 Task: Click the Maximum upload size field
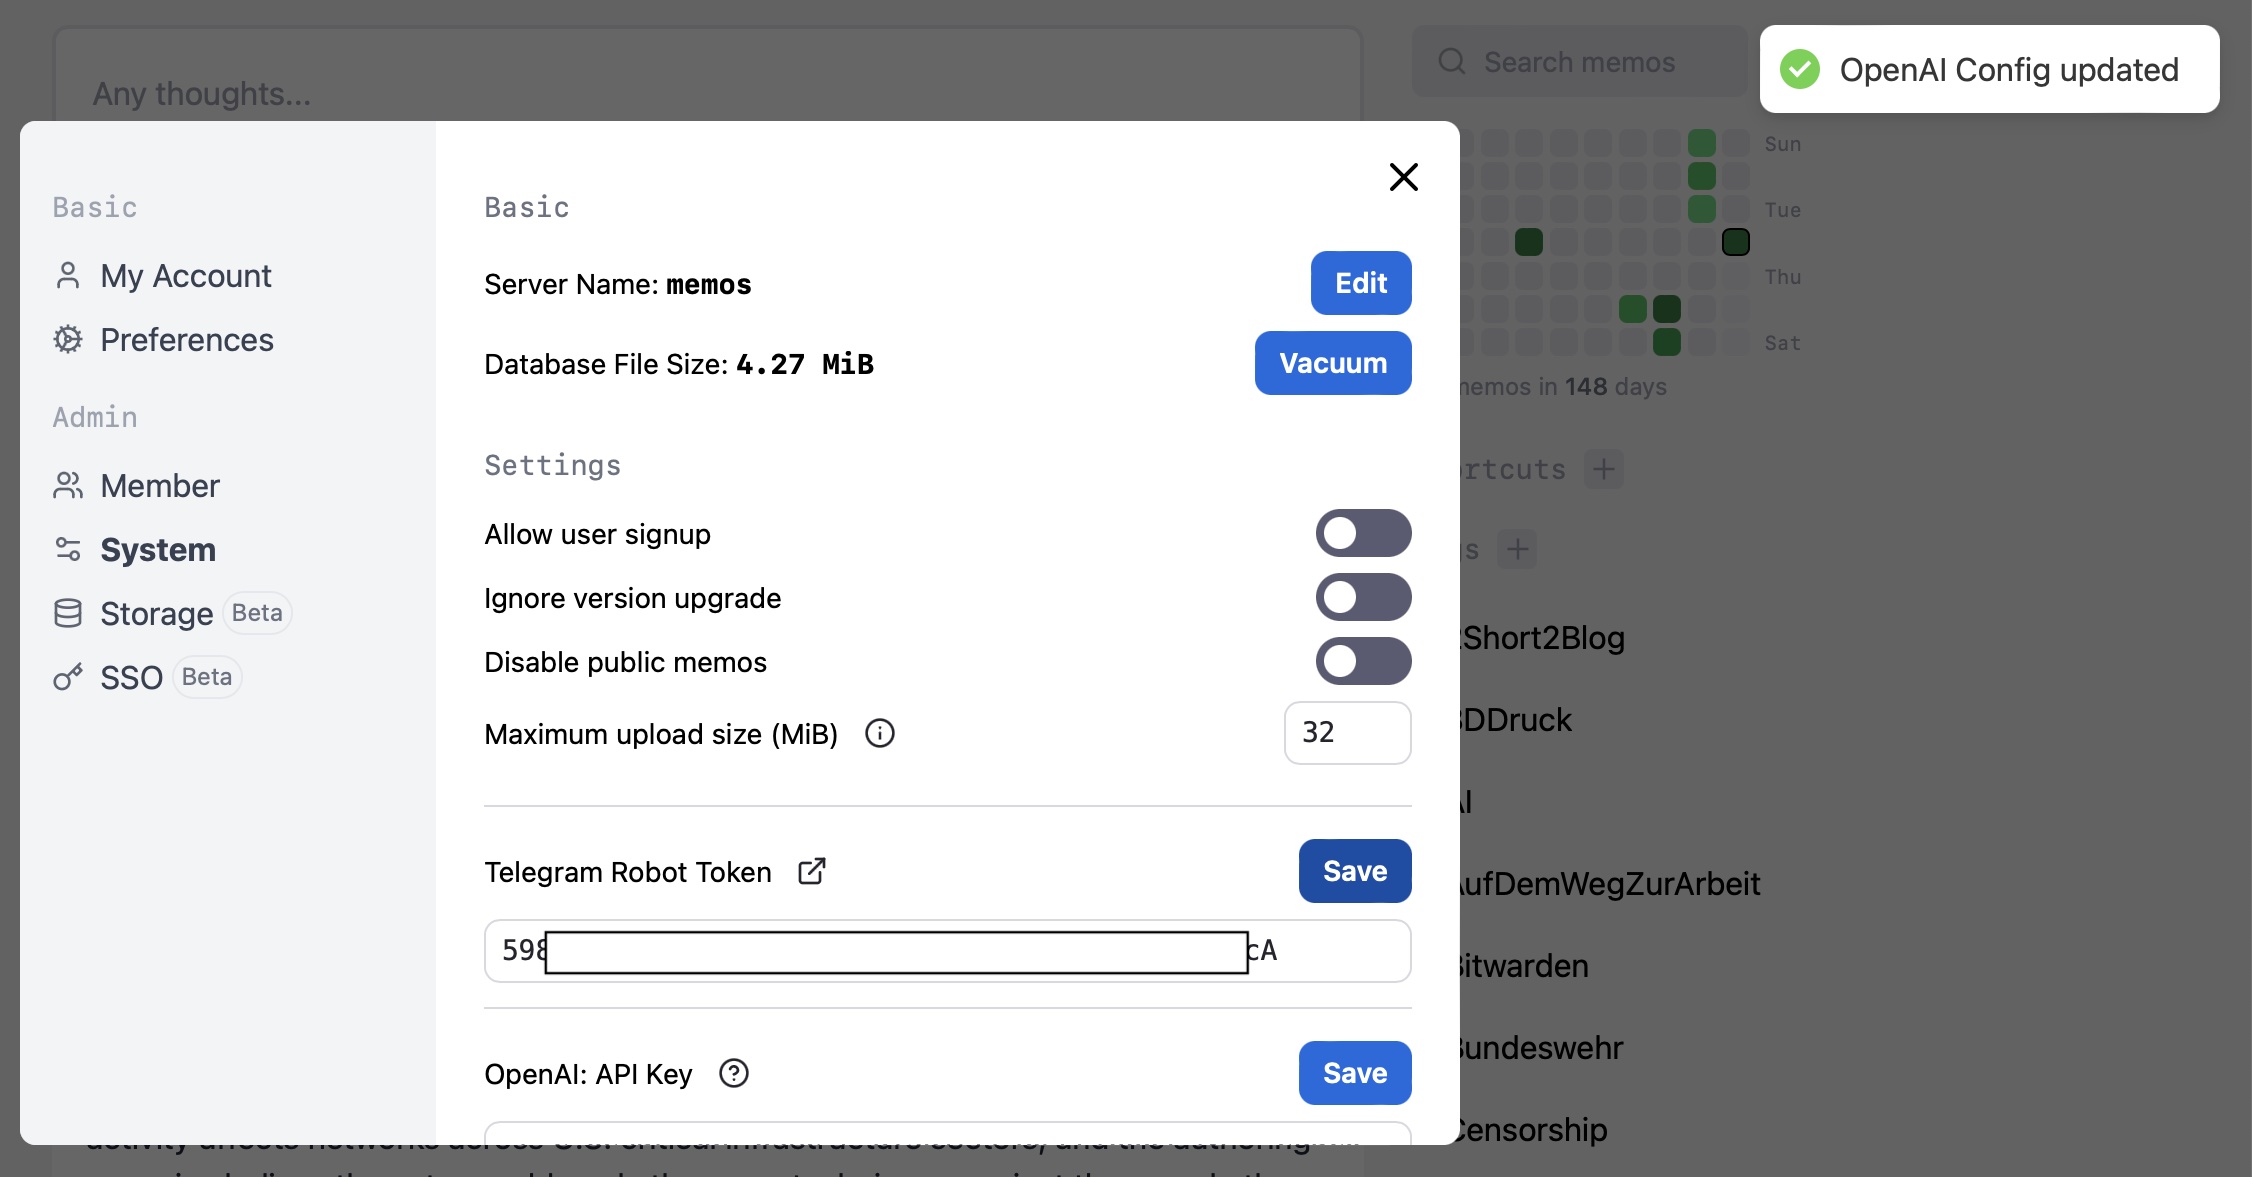(1346, 733)
